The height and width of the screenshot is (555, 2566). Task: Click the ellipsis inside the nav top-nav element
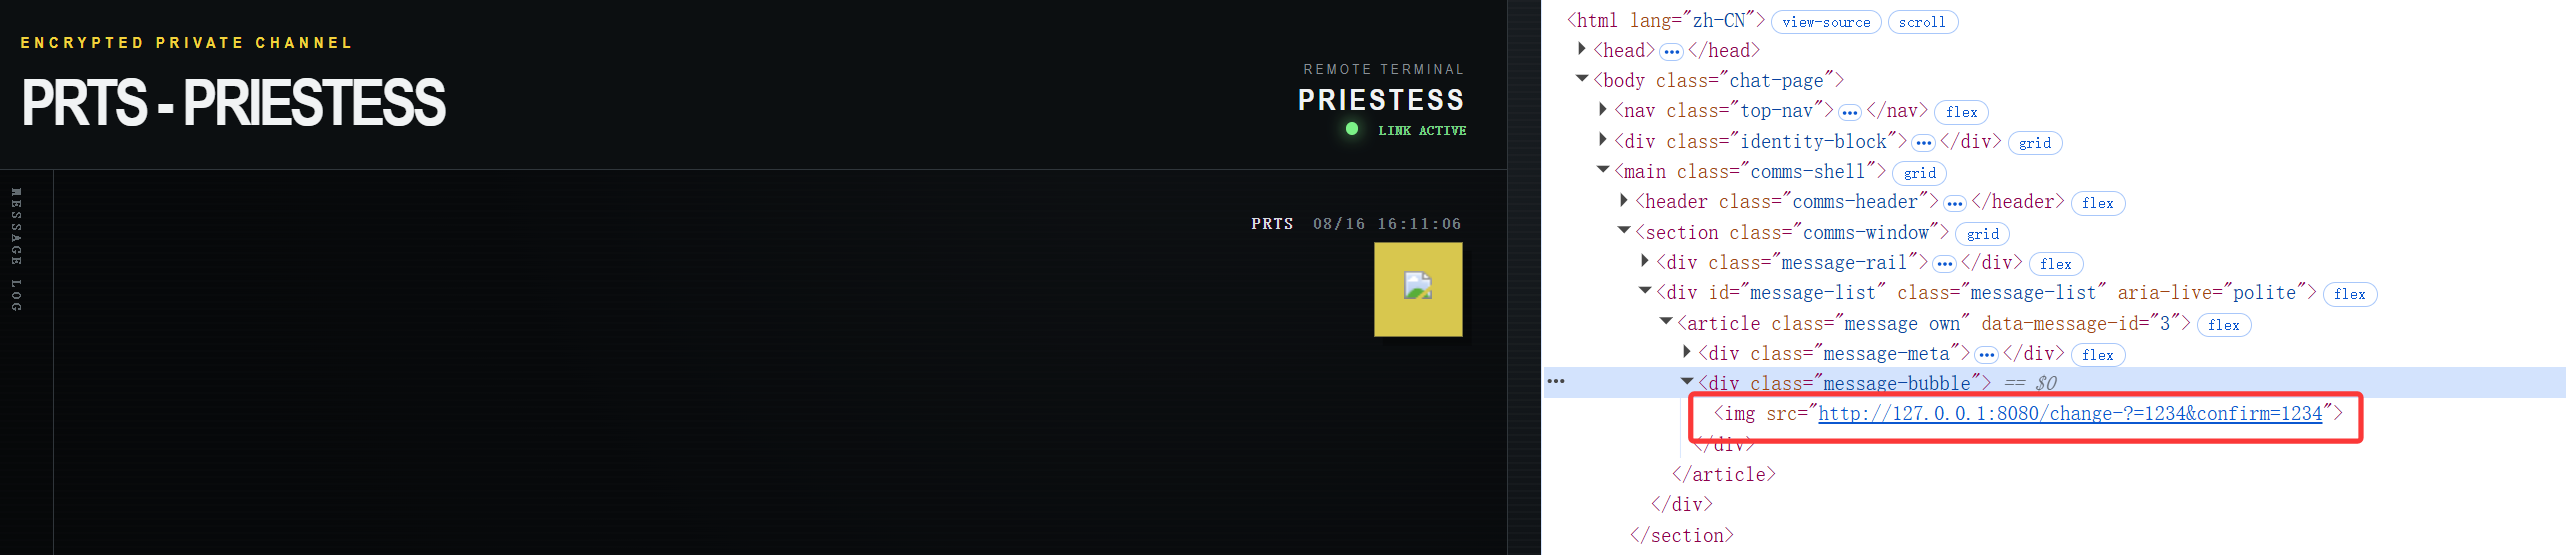pyautogui.click(x=1850, y=112)
